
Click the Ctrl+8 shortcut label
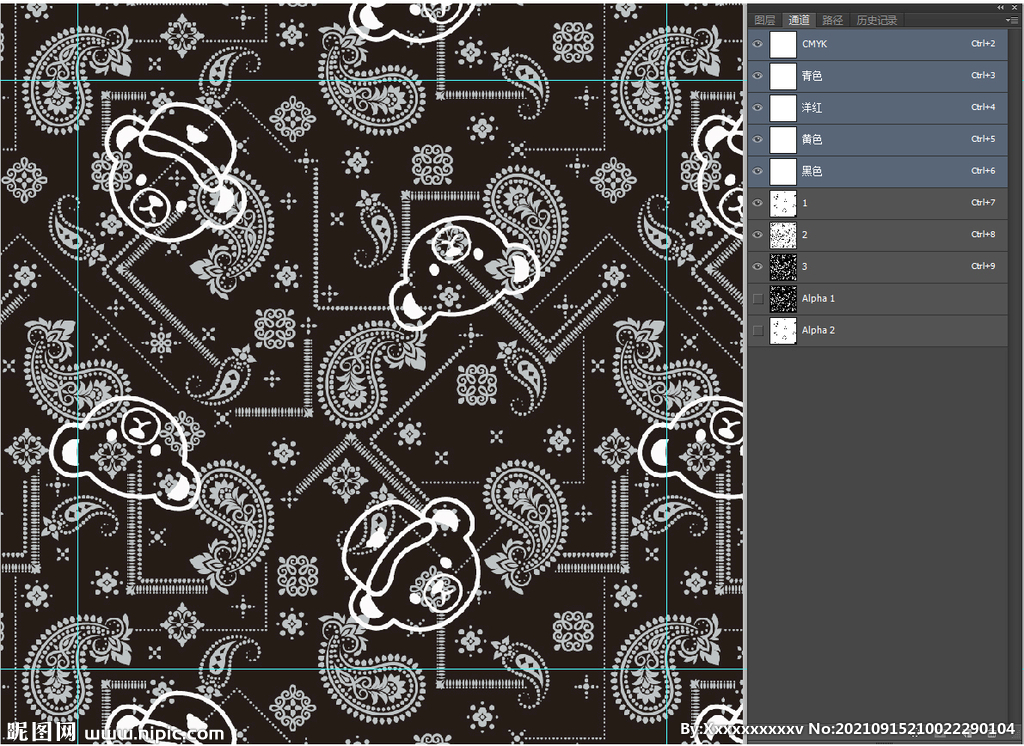click(x=983, y=234)
